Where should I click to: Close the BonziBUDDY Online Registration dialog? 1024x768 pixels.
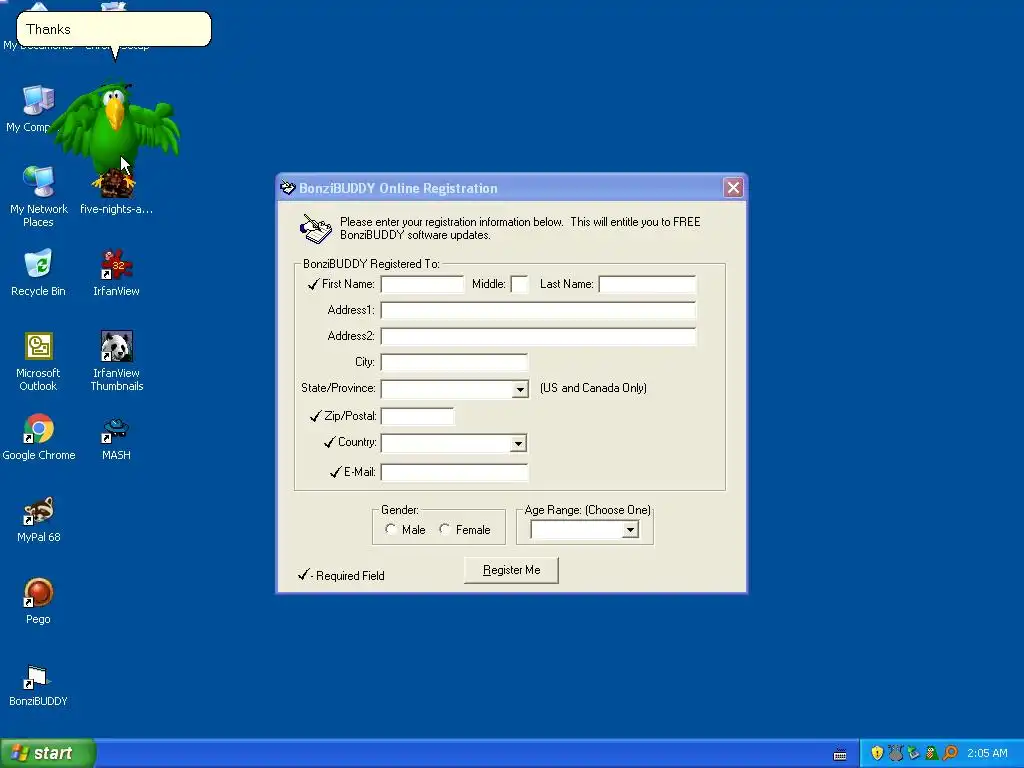point(733,188)
